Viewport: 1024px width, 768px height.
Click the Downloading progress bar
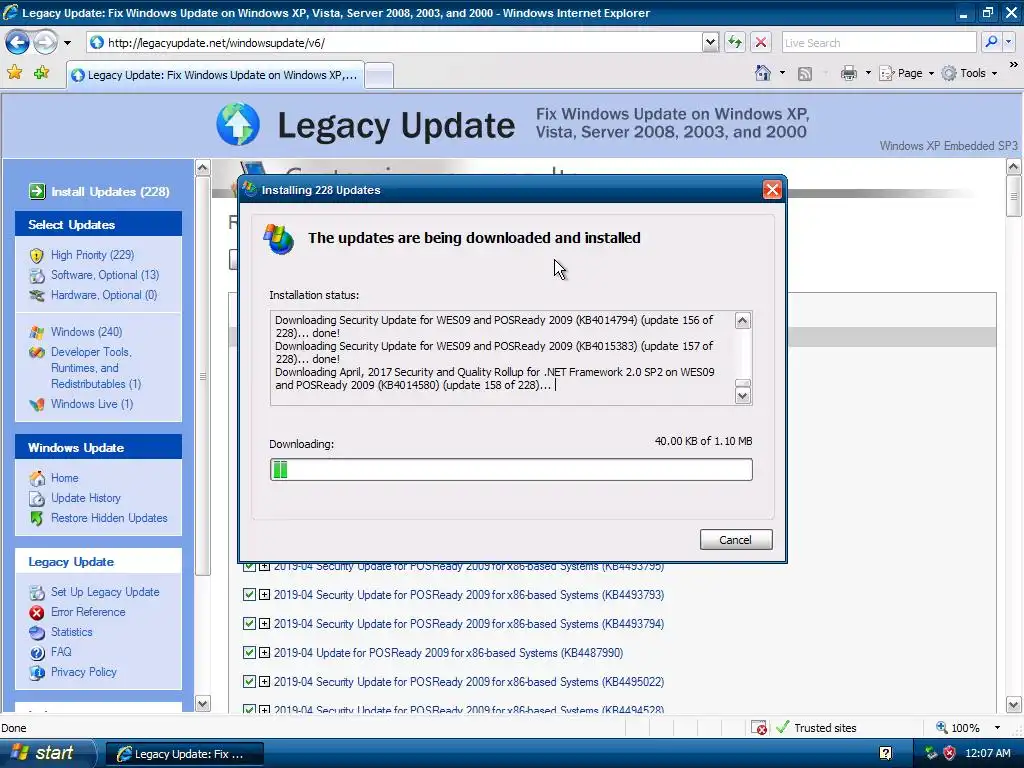(511, 470)
